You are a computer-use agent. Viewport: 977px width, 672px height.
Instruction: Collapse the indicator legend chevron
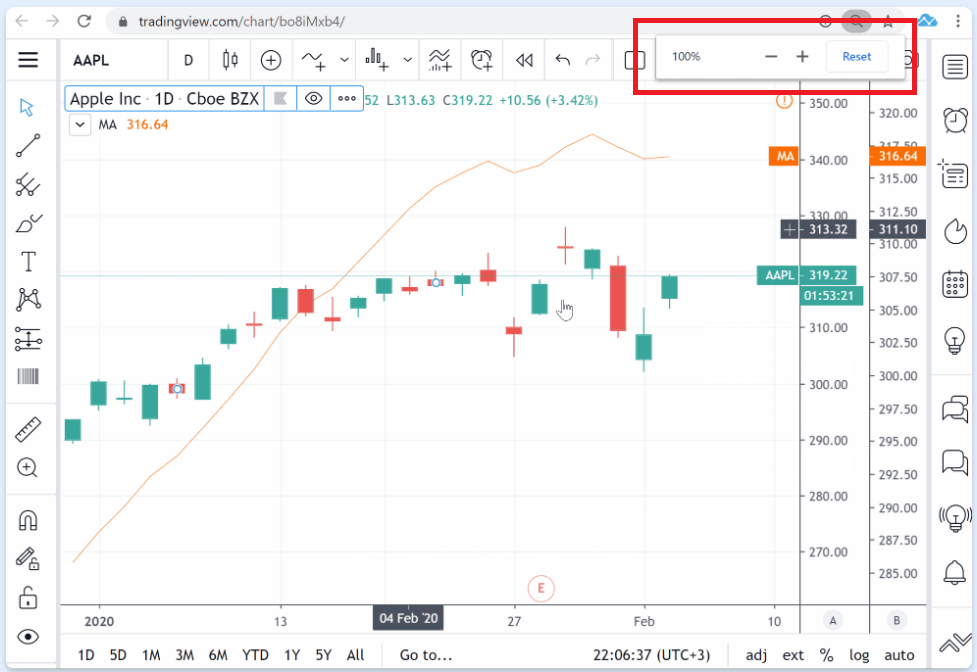(80, 125)
